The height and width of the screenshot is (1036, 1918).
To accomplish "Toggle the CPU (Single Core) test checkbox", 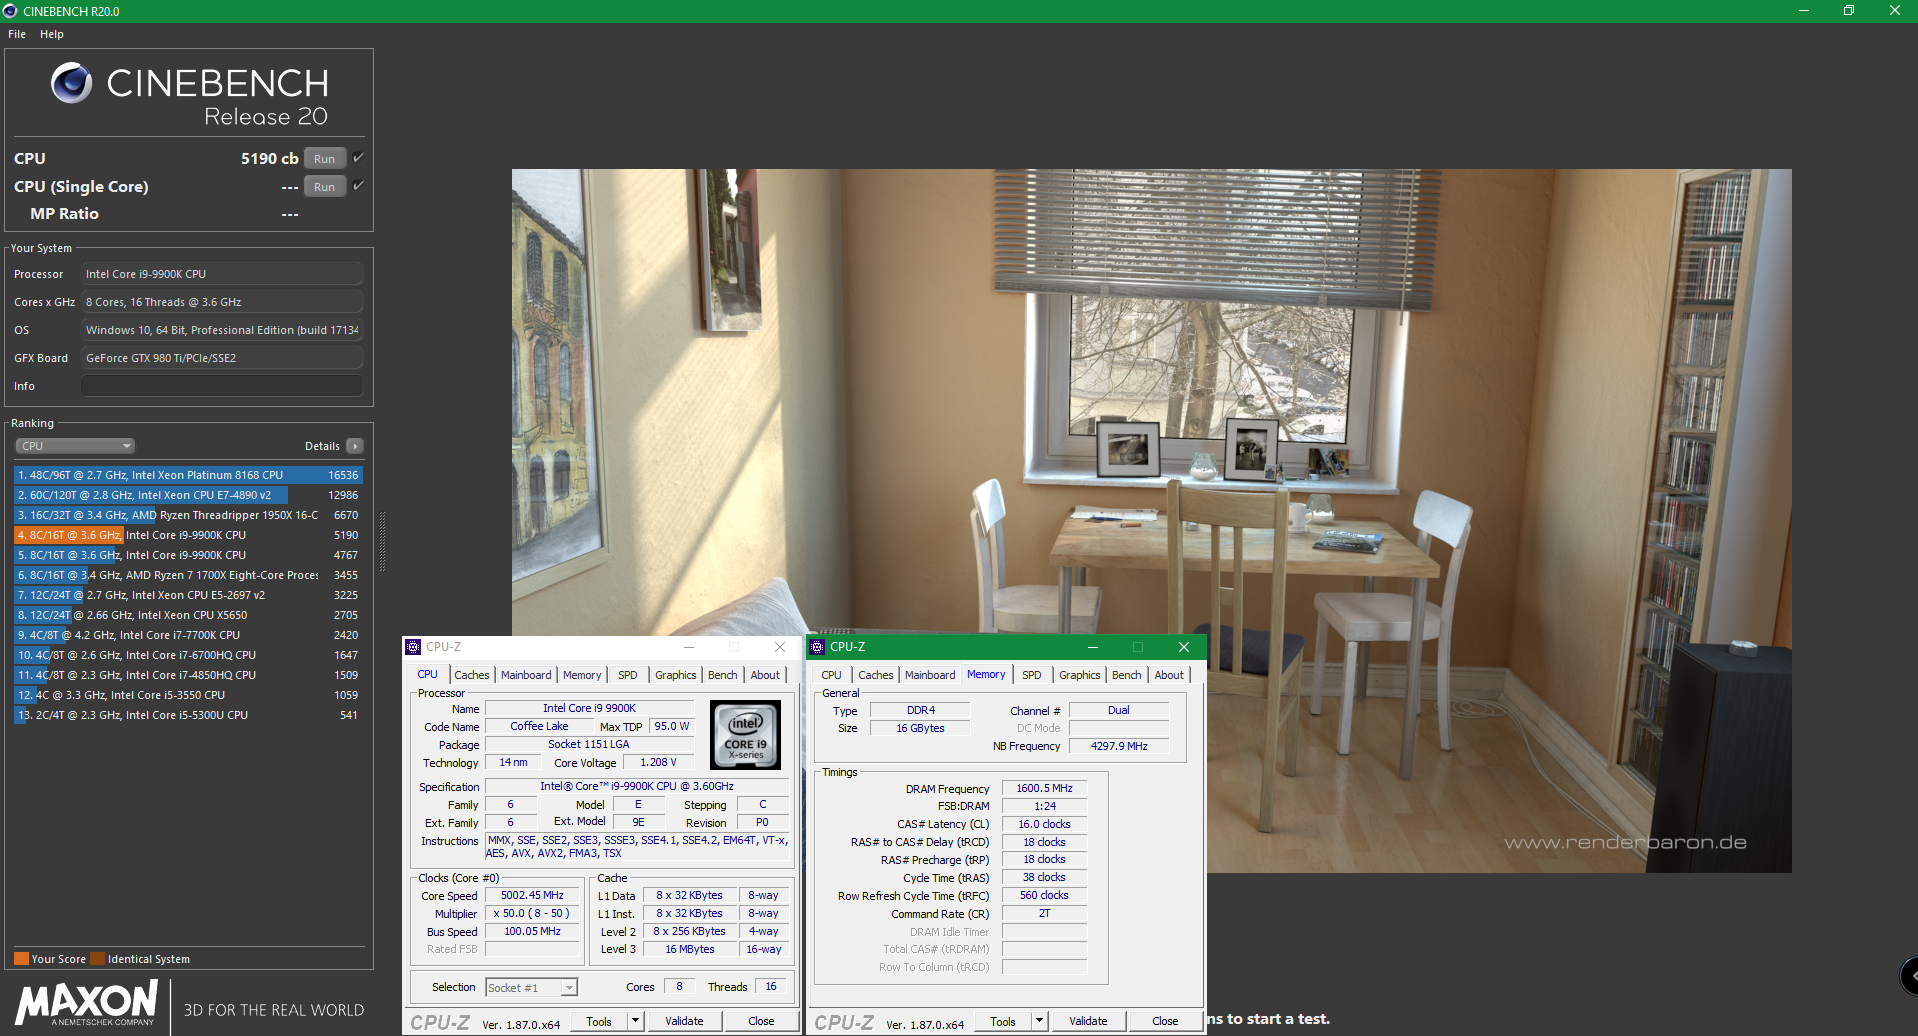I will coord(358,186).
